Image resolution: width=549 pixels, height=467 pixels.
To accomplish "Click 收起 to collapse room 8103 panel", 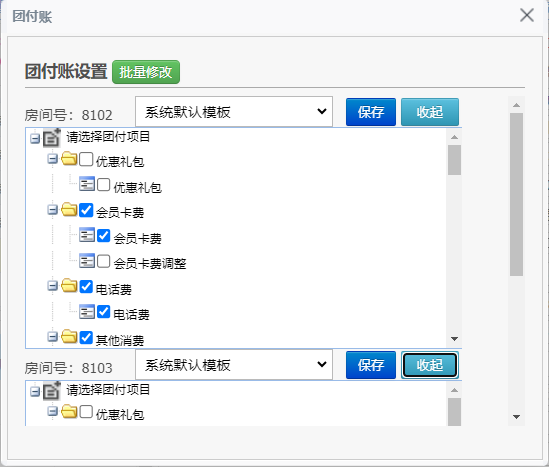I will coord(430,365).
